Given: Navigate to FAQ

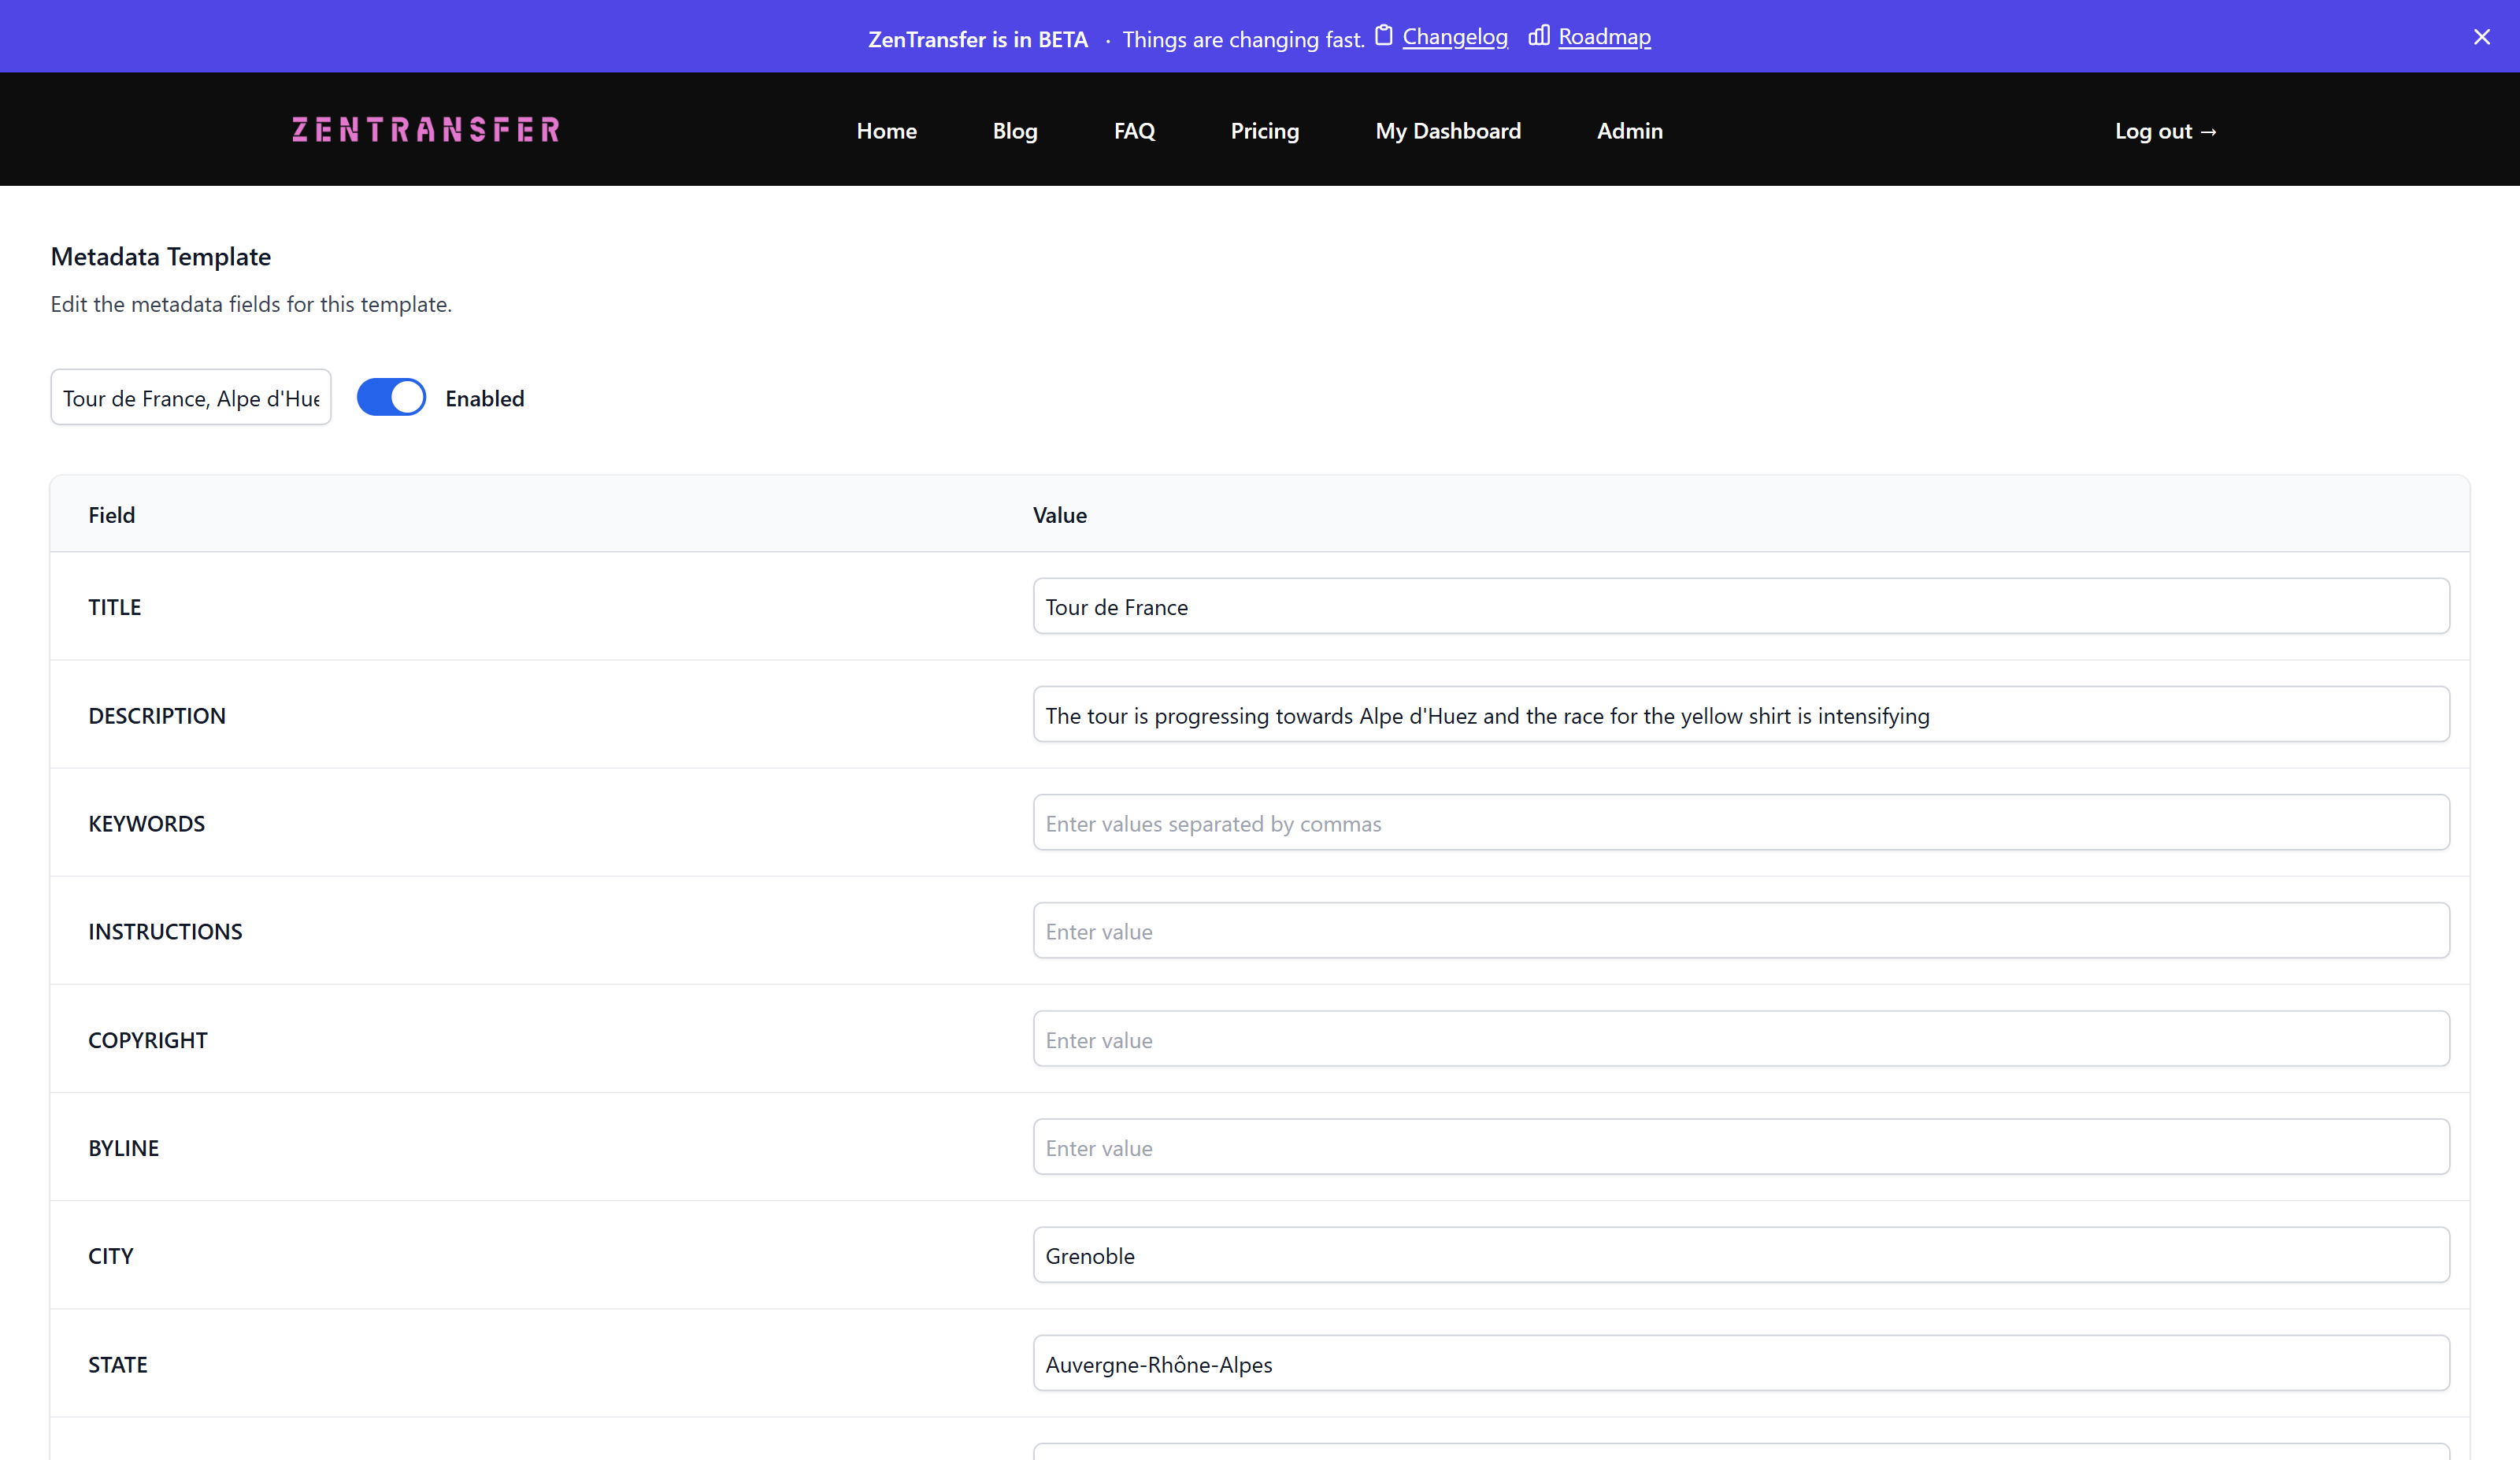Looking at the screenshot, I should 1134,131.
